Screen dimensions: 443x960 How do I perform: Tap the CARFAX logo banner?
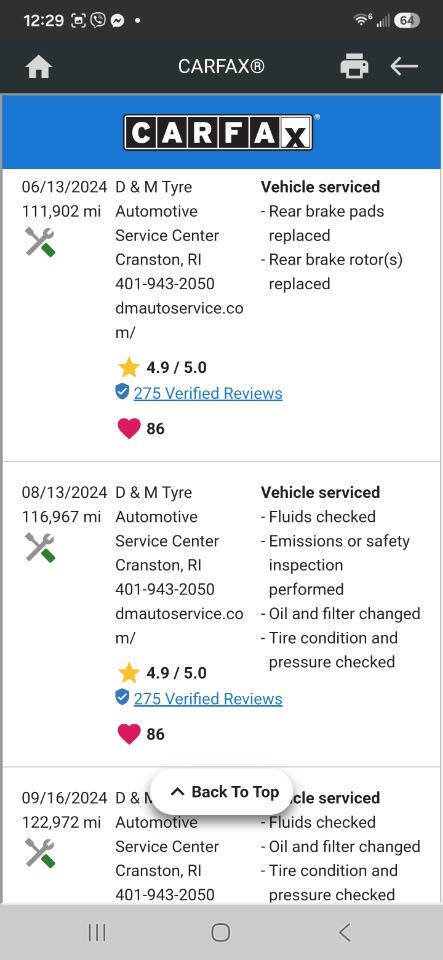tap(221, 132)
